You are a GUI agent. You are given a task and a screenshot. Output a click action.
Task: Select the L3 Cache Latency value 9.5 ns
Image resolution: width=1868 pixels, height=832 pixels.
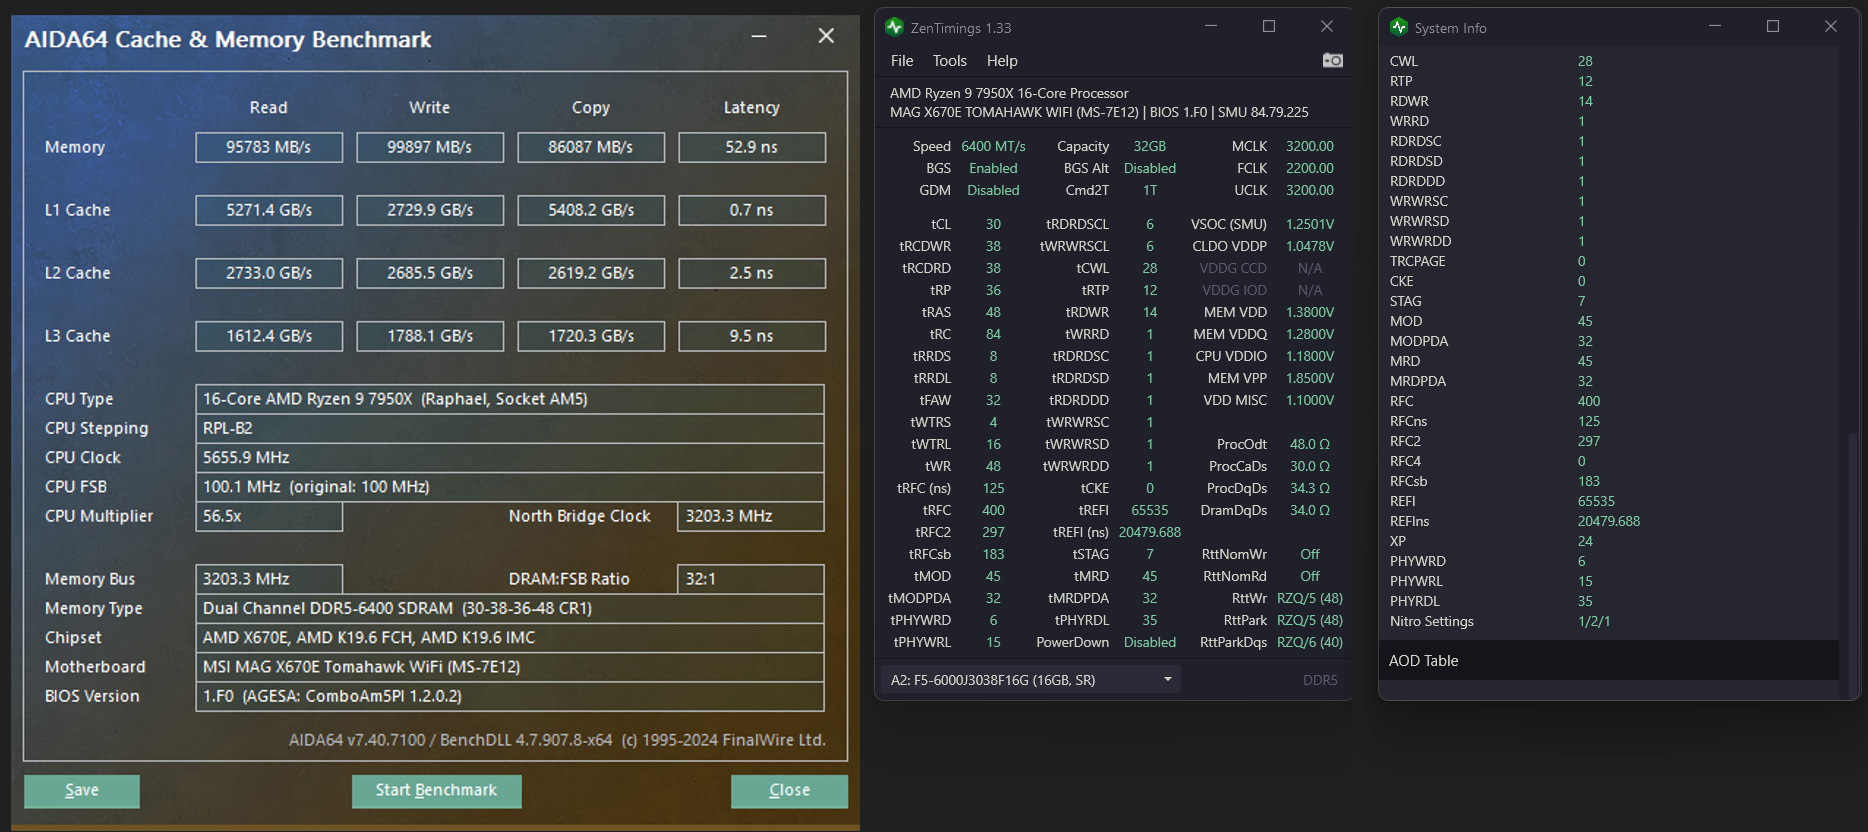click(x=752, y=336)
